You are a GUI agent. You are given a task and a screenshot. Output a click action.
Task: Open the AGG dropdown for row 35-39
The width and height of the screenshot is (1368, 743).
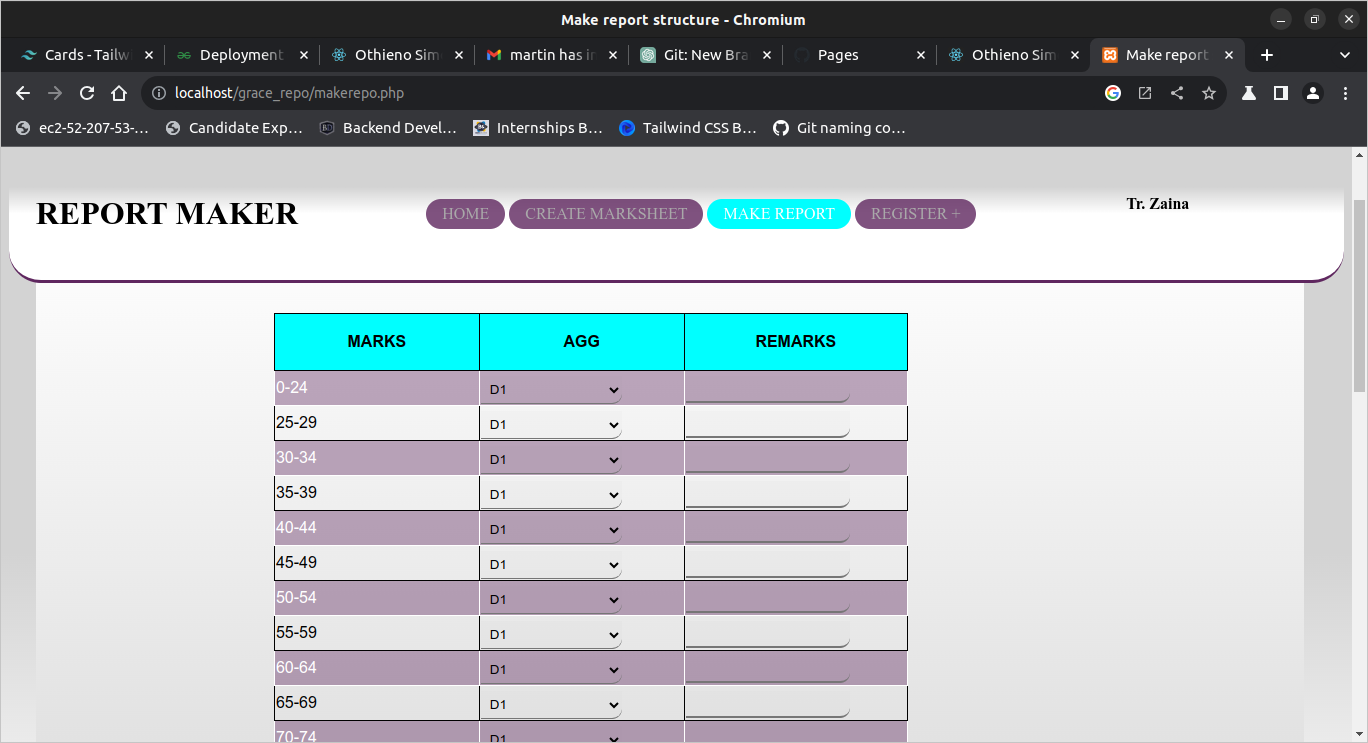pyautogui.click(x=551, y=494)
